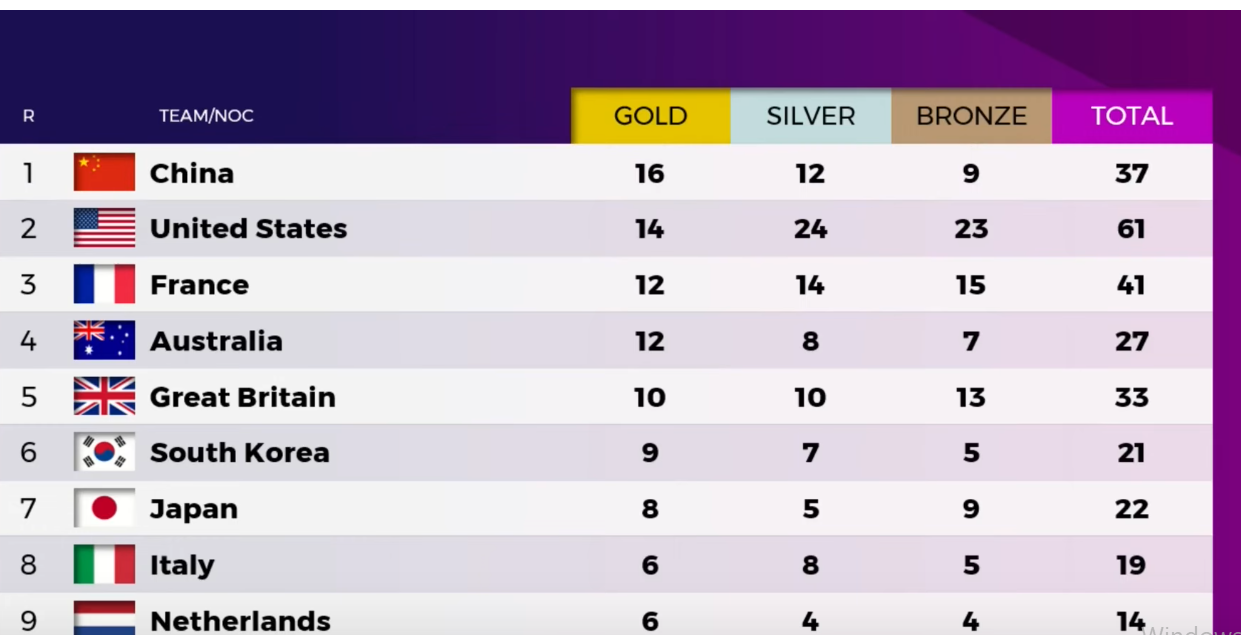Viewport: 1241px width, 635px height.
Task: Click the Japan flag icon
Action: pyautogui.click(x=104, y=508)
